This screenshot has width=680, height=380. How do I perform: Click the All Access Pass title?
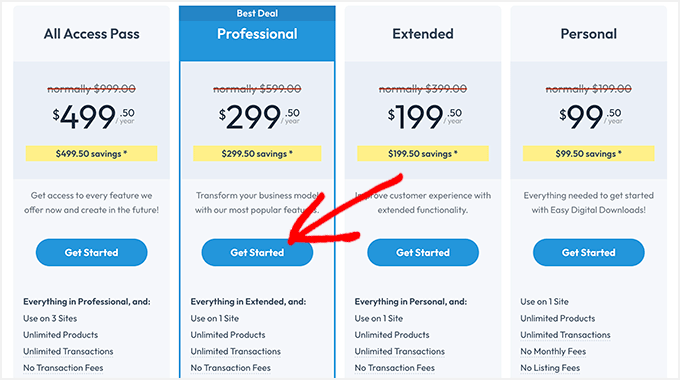[x=92, y=34]
